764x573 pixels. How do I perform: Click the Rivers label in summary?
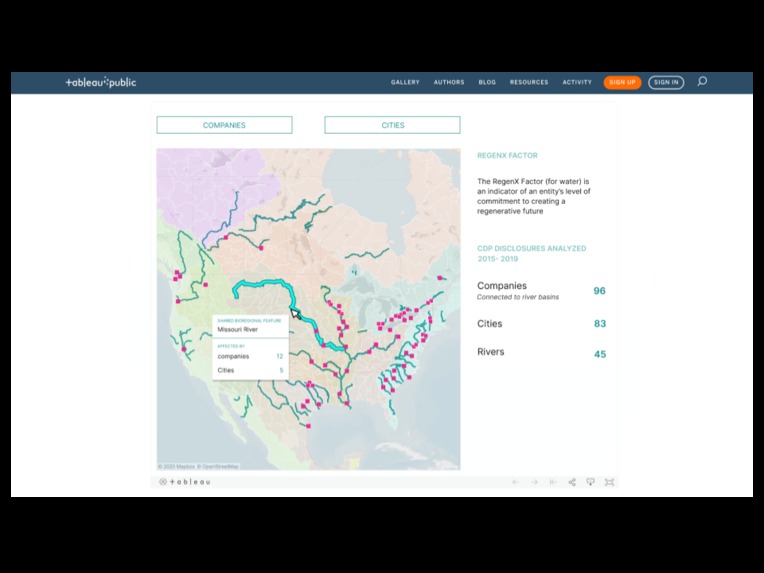pyautogui.click(x=491, y=352)
